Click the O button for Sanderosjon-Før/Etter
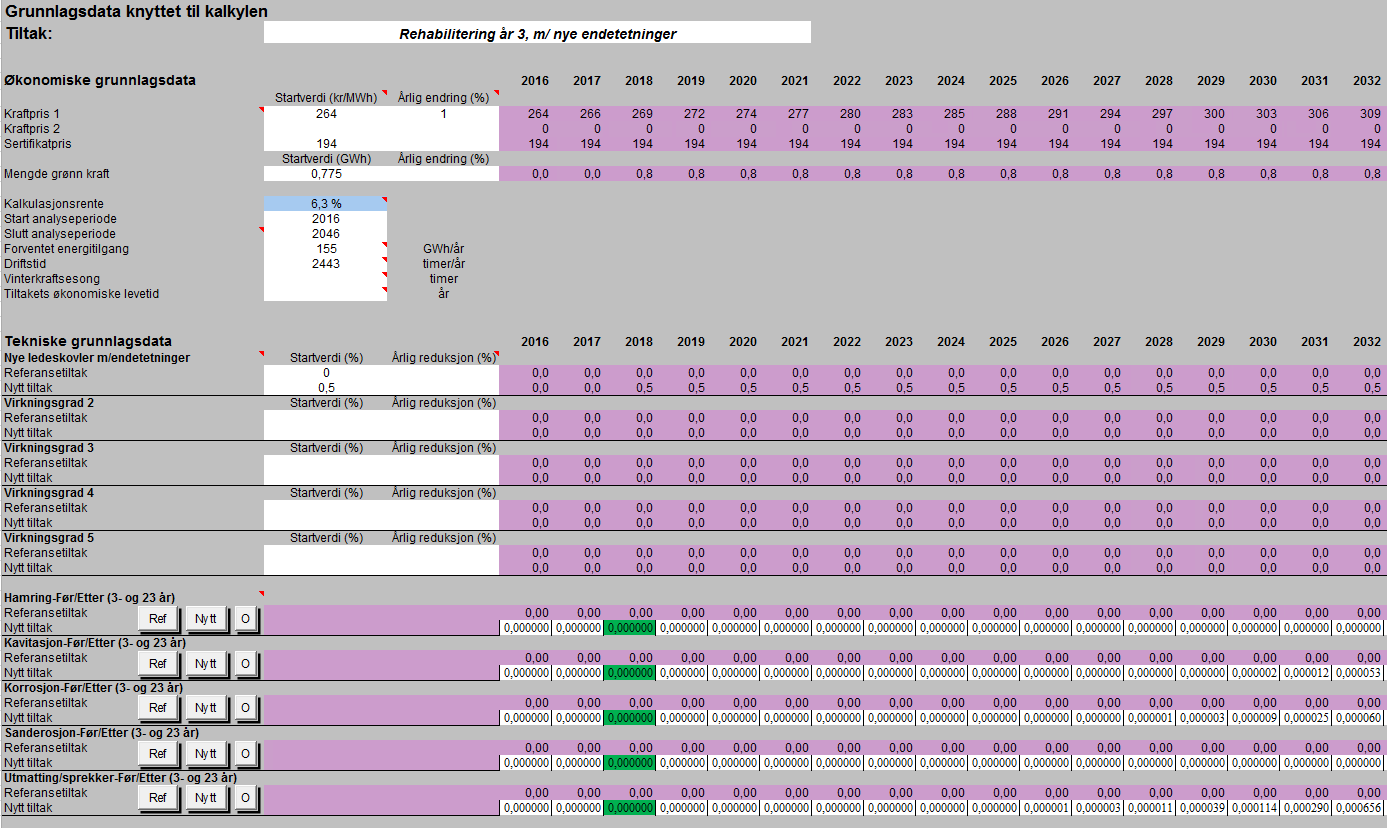The image size is (1387, 828). pos(246,754)
